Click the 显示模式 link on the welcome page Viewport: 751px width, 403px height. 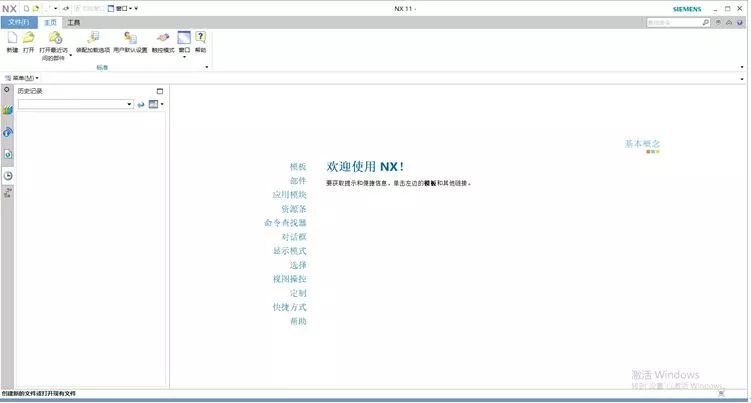pyautogui.click(x=289, y=251)
